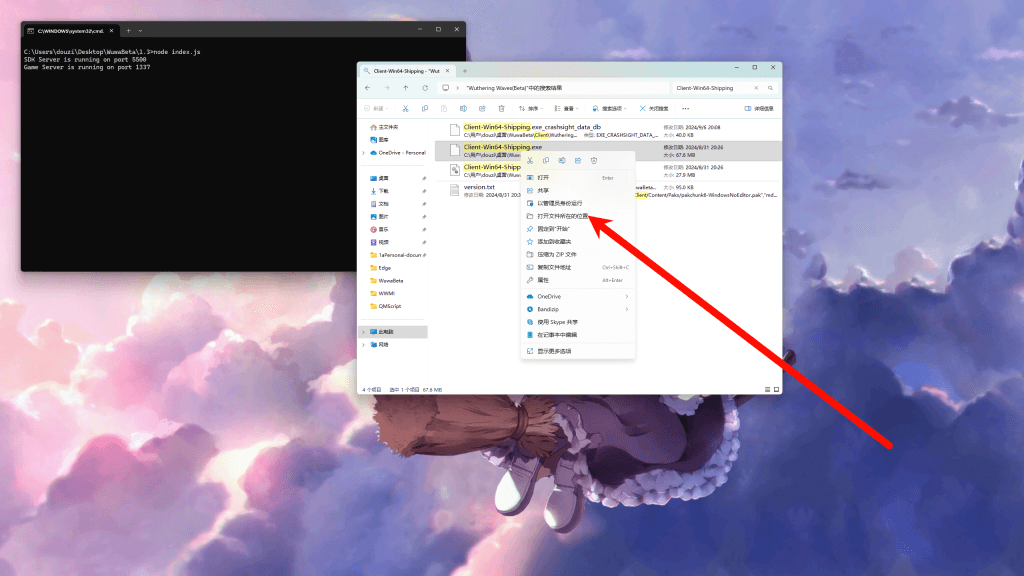The height and width of the screenshot is (576, 1024).
Task: Toggle the details pane button (详细信息)
Action: click(x=759, y=108)
